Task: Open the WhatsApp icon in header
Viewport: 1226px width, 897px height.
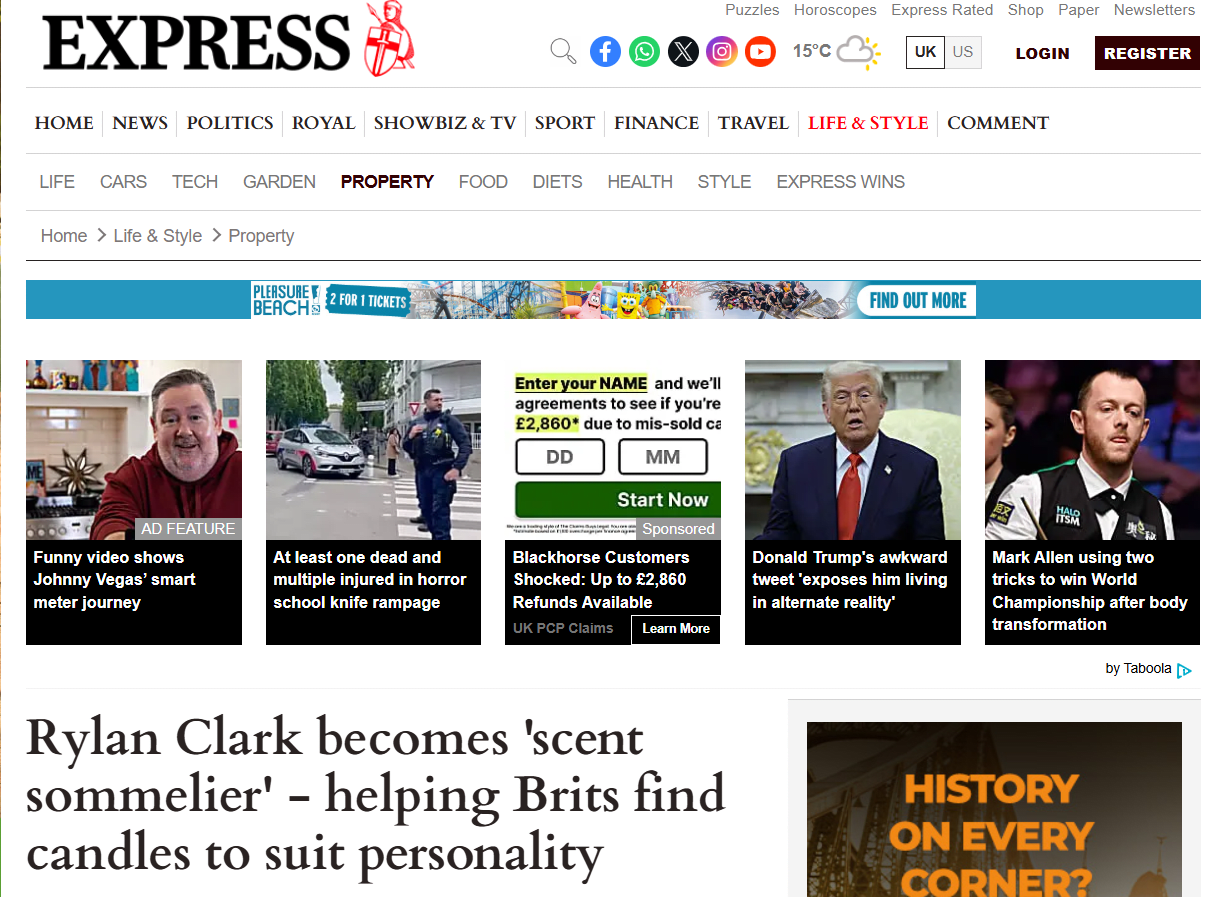Action: 644,51
